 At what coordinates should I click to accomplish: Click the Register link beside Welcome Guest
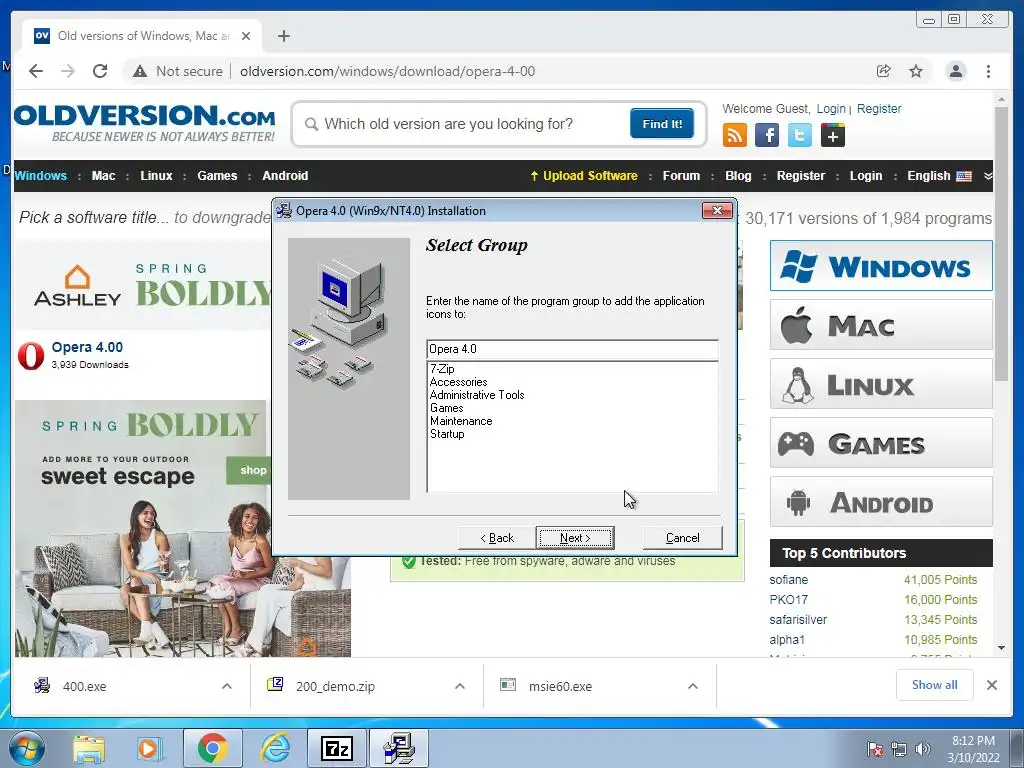coord(878,108)
